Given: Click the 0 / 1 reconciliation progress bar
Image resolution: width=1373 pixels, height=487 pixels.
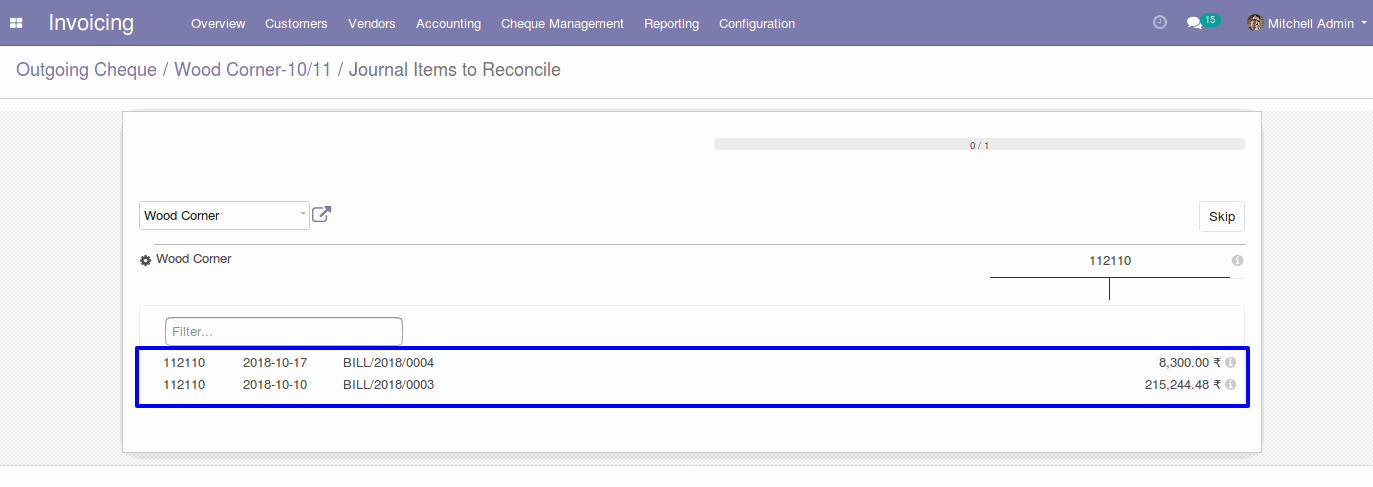Looking at the screenshot, I should [x=979, y=145].
